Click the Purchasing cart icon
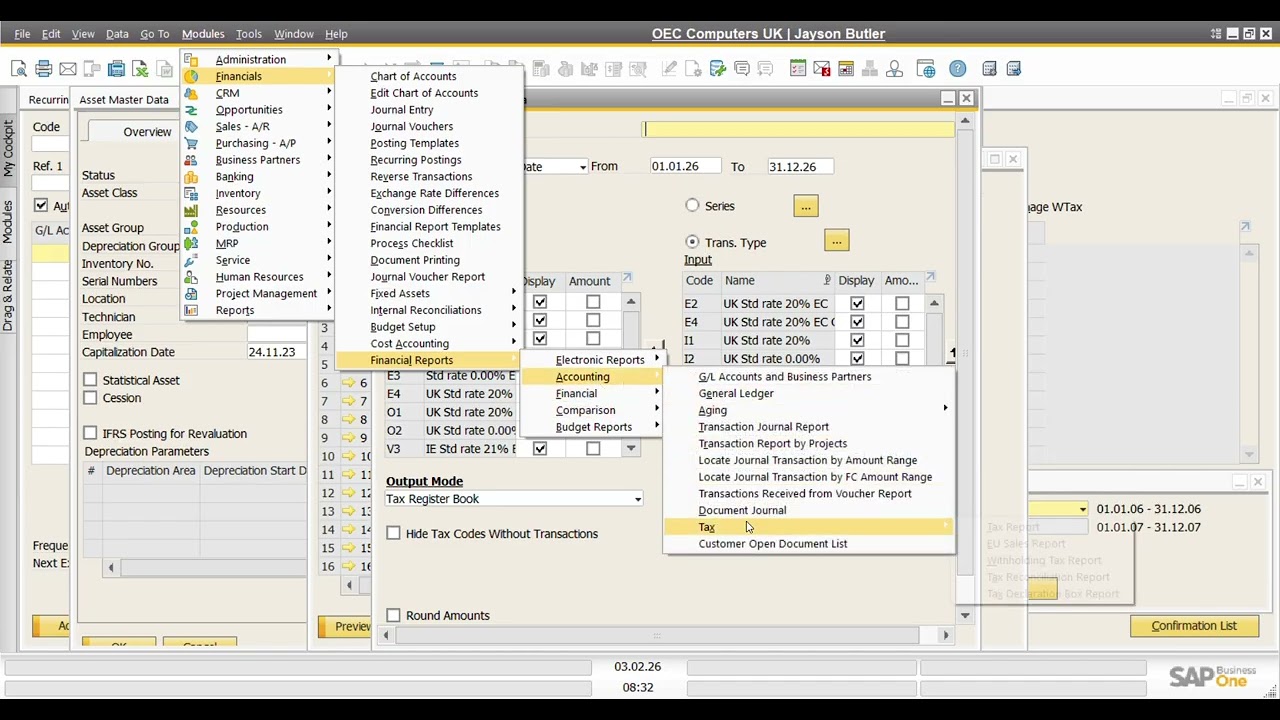This screenshot has width=1280, height=720. (x=191, y=143)
